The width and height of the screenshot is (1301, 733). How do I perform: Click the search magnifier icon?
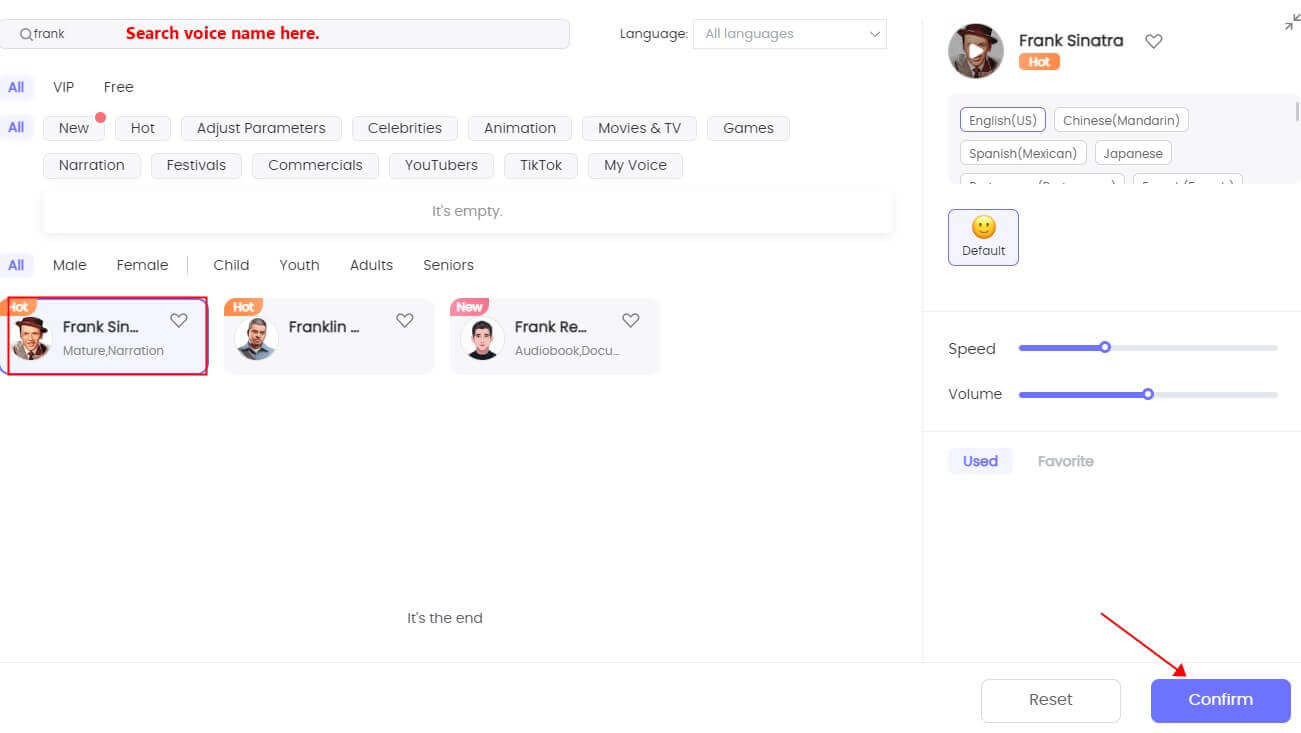(26, 34)
